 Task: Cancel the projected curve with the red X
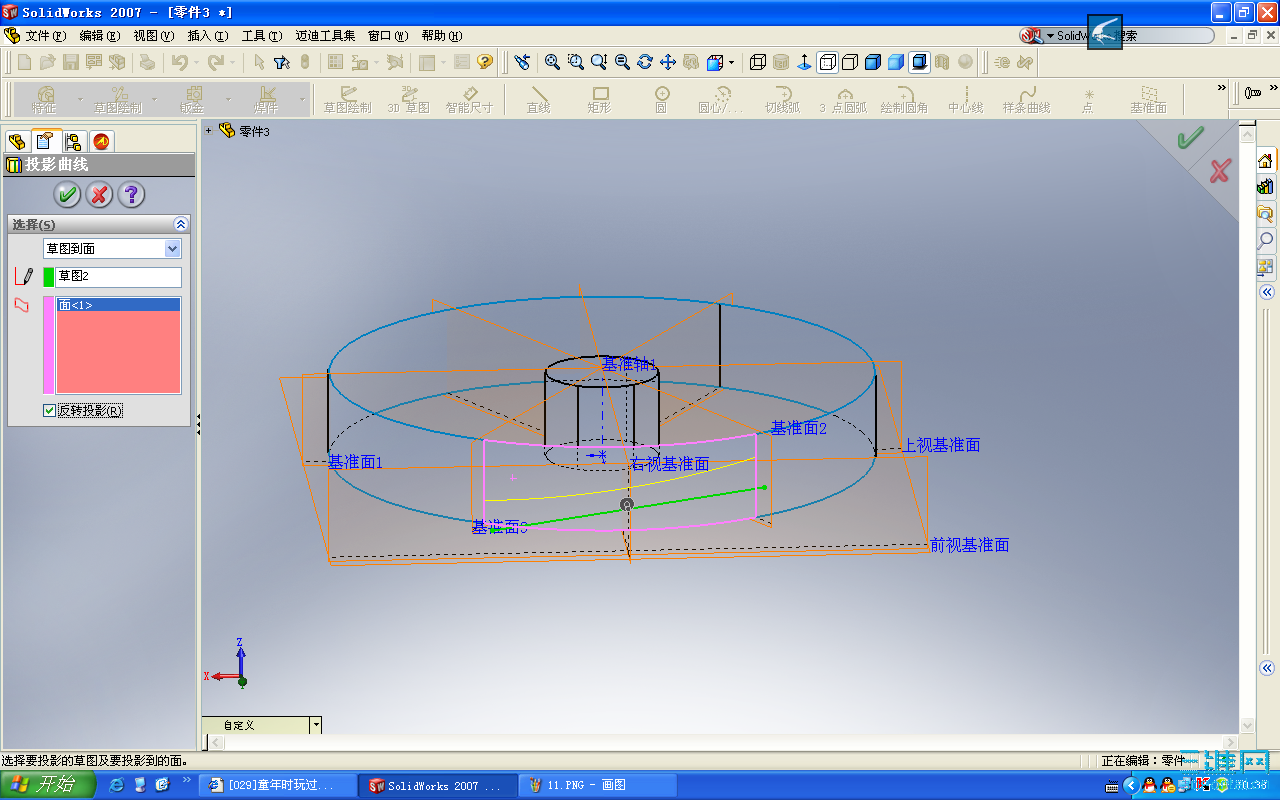coord(99,194)
